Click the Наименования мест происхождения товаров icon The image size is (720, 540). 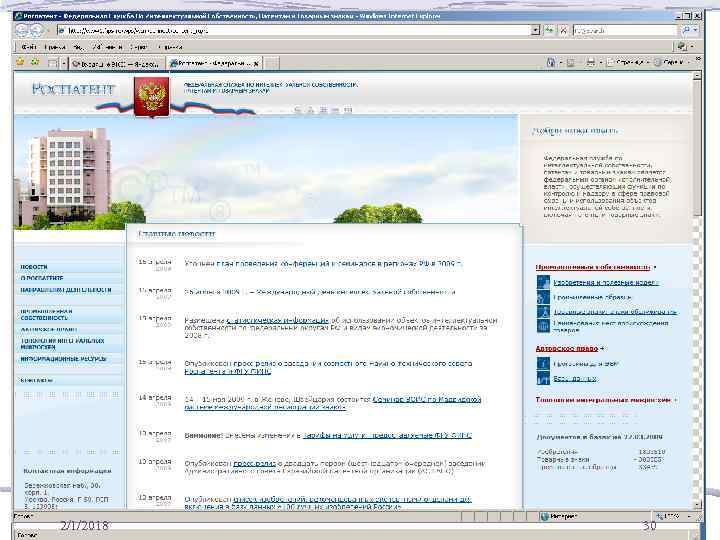click(x=544, y=326)
